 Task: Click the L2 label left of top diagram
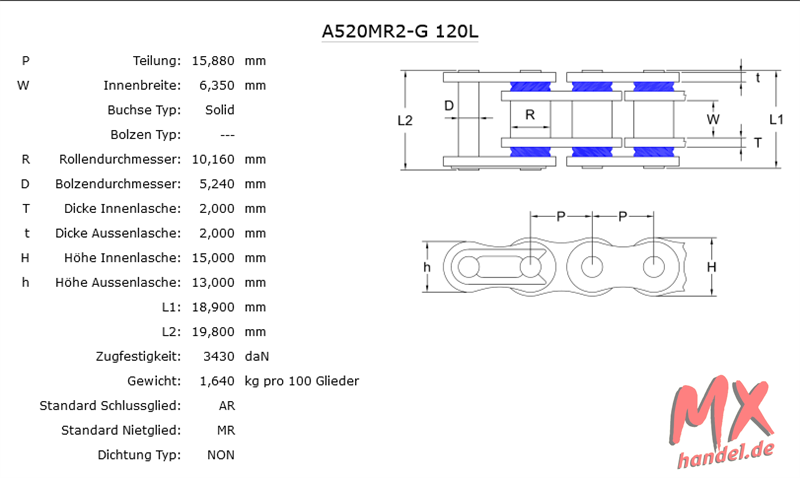[405, 119]
